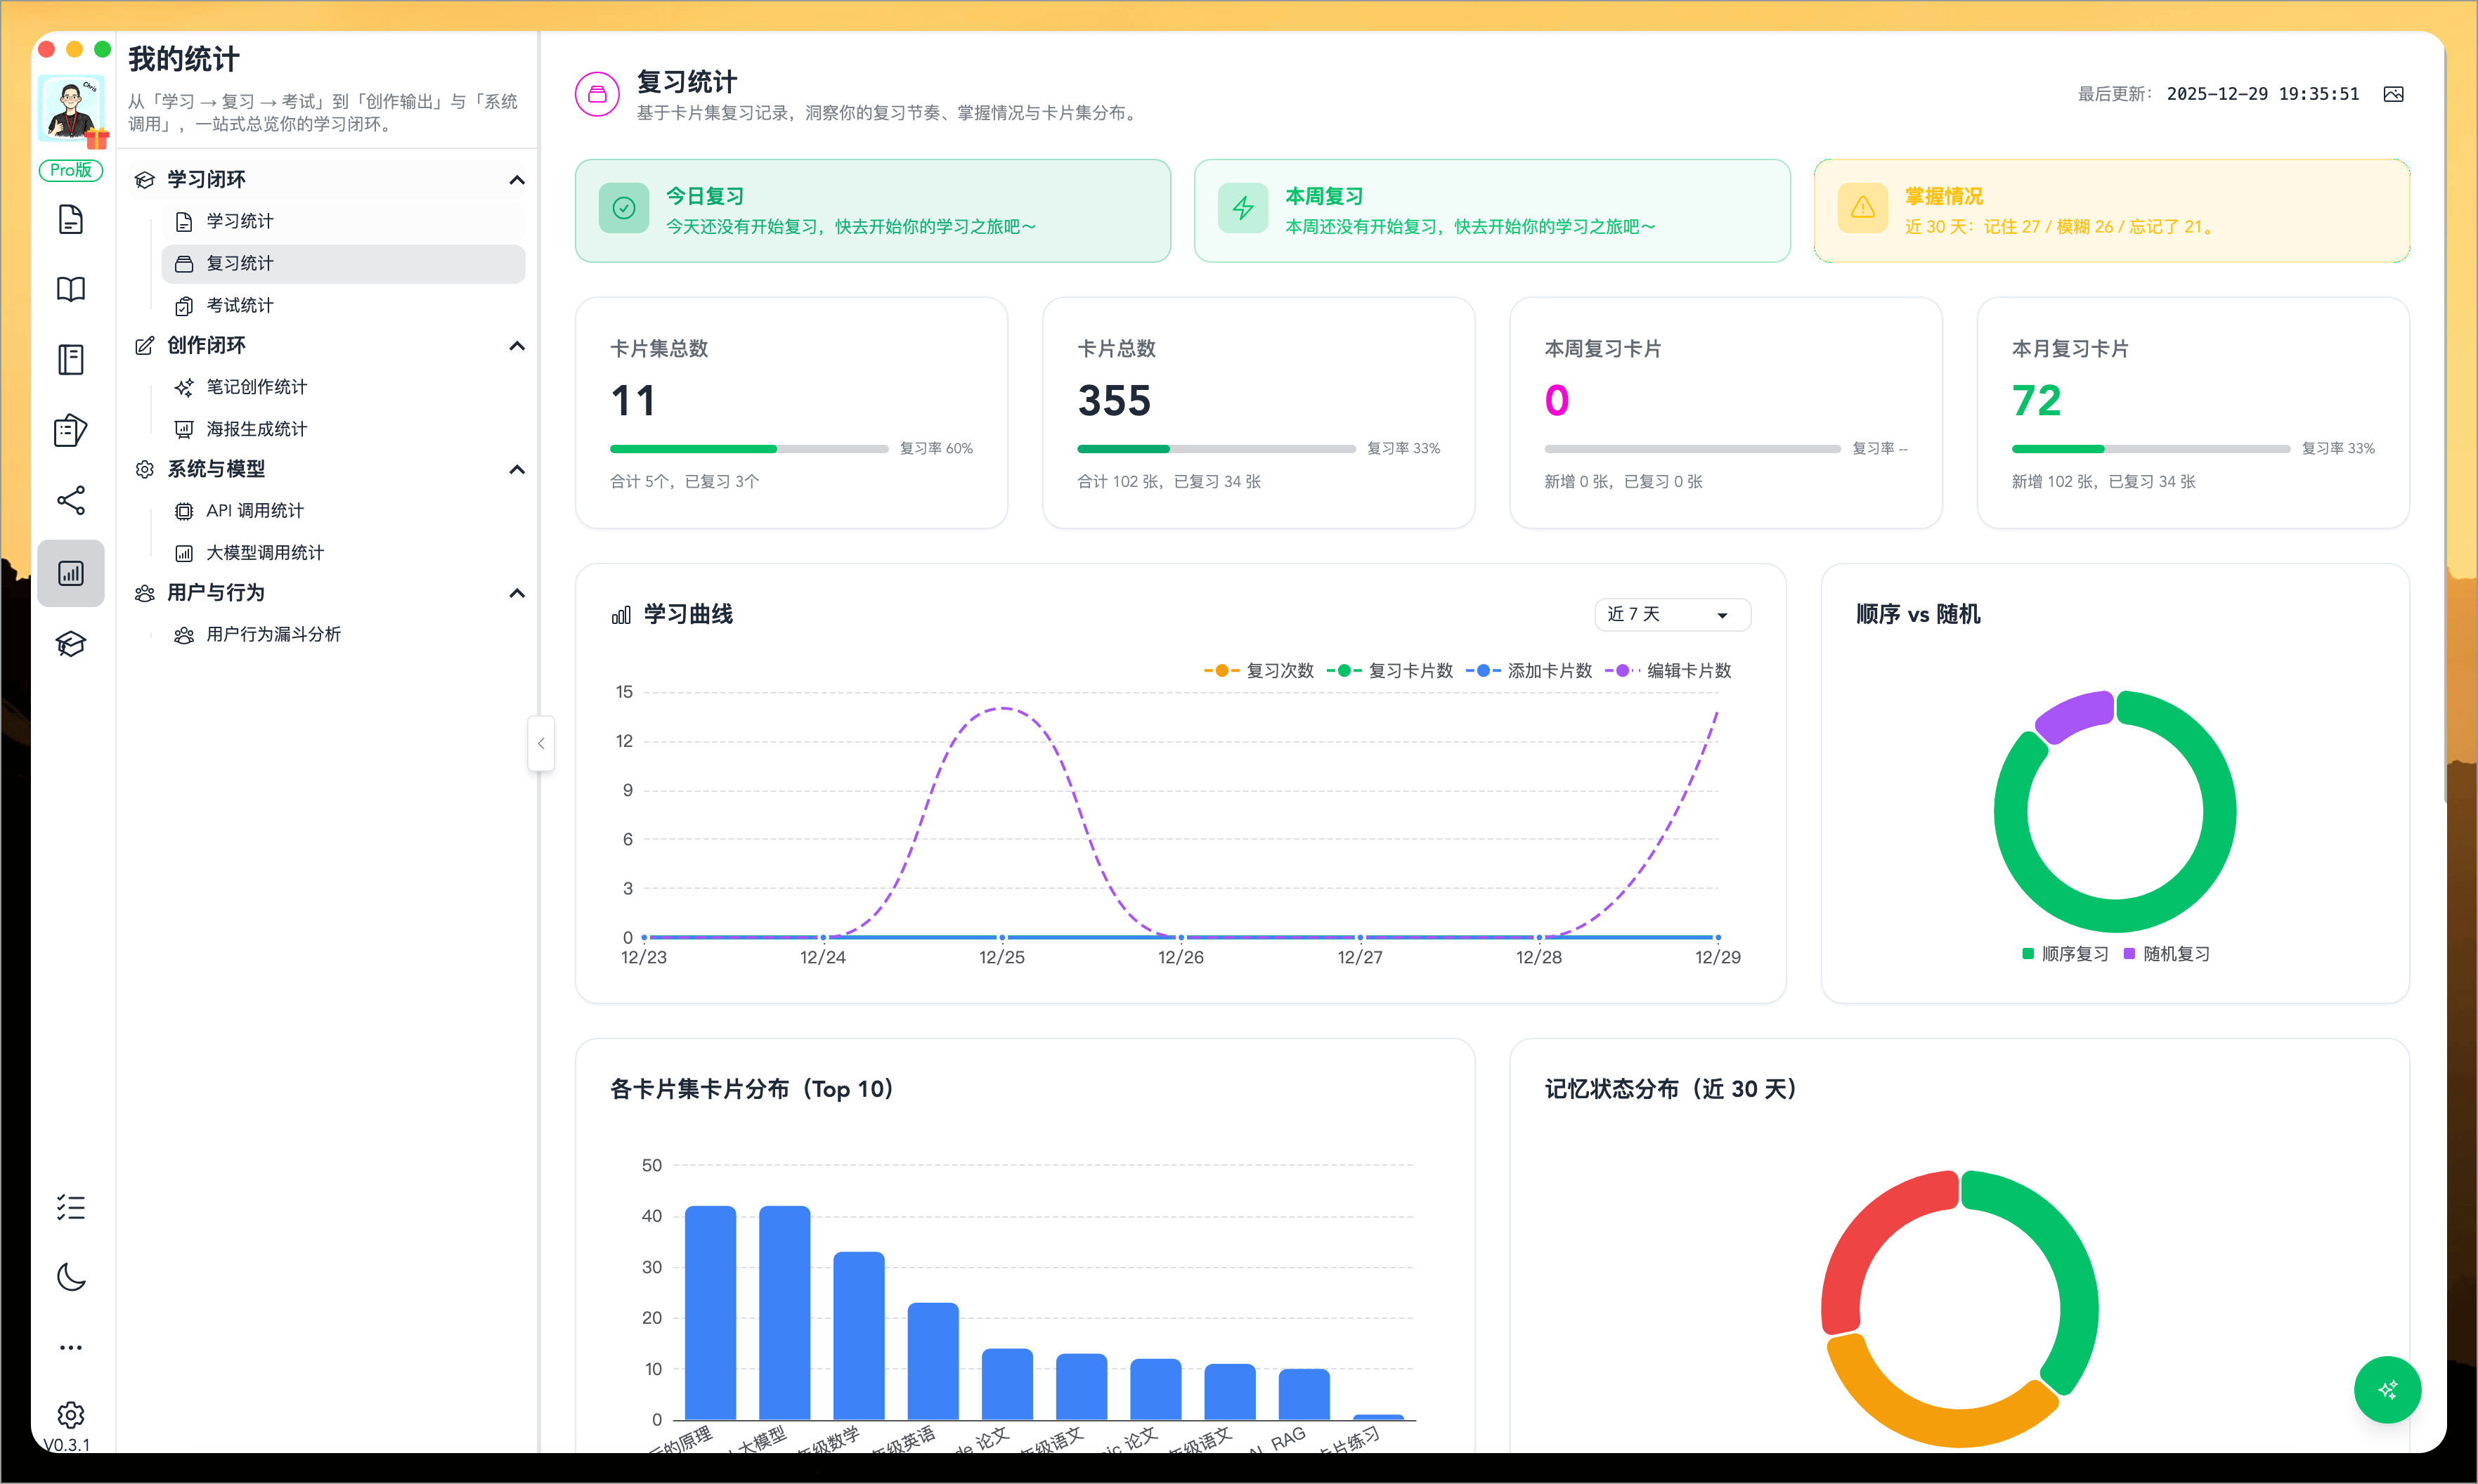Click the settings gear icon above version
Viewport: 2478px width, 1484px height.
(x=70, y=1414)
